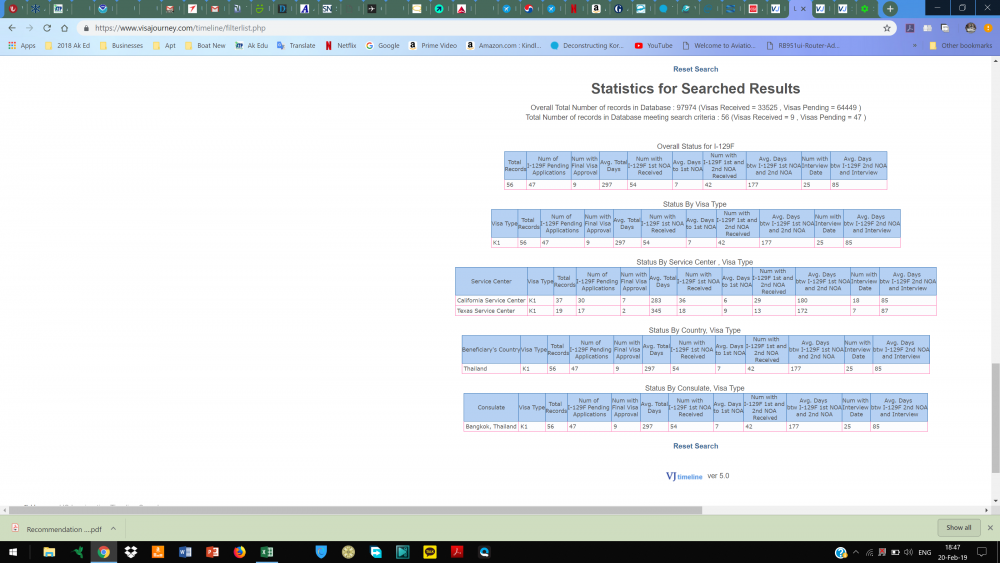The image size is (1000, 563).
Task: Click the address bar URL field
Action: click(x=480, y=28)
